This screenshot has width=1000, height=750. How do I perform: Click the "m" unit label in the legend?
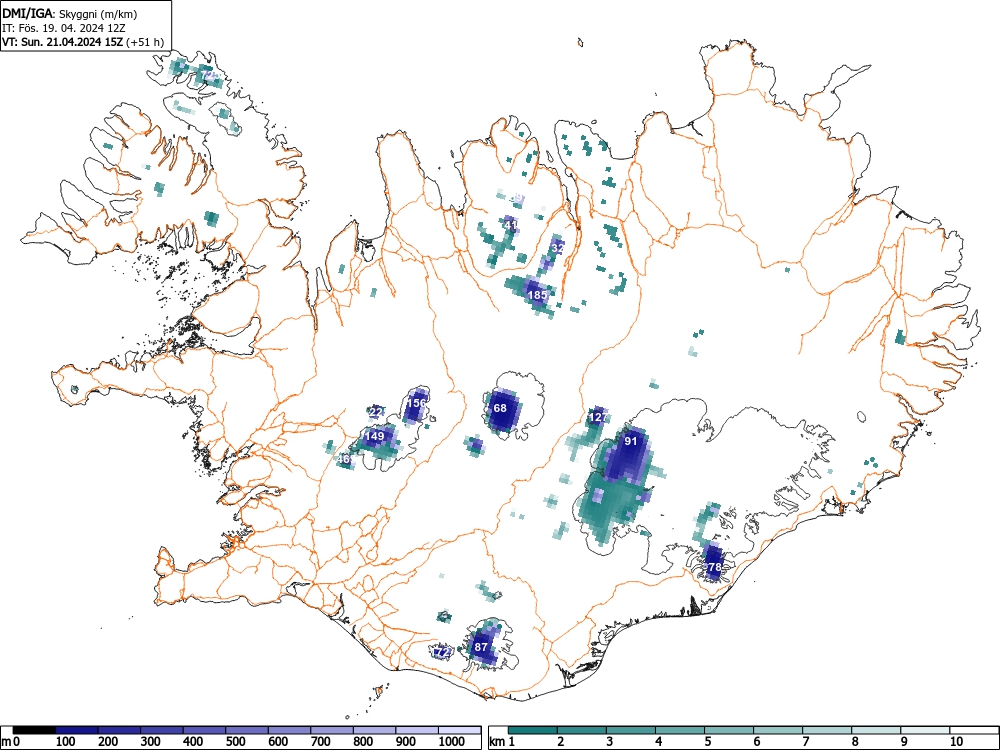pos(6,742)
